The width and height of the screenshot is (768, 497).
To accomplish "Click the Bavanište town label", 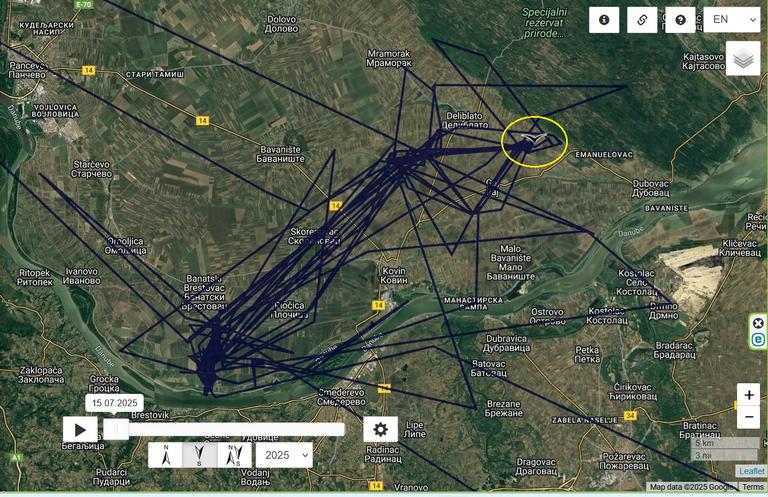I will (280, 154).
